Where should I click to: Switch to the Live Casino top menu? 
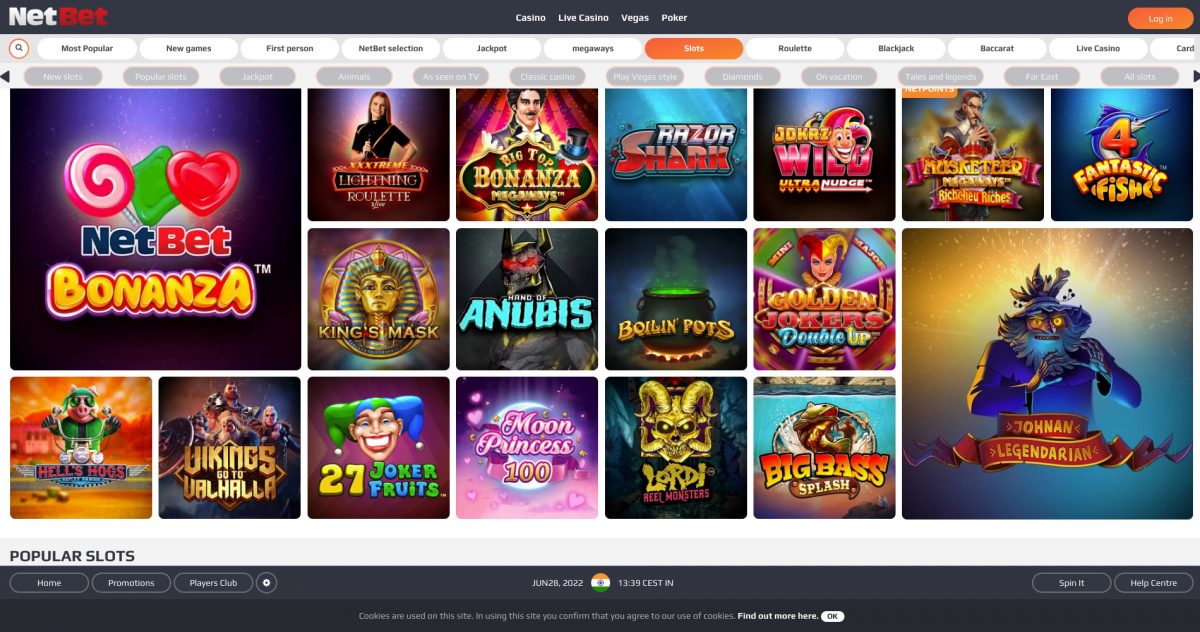(583, 18)
